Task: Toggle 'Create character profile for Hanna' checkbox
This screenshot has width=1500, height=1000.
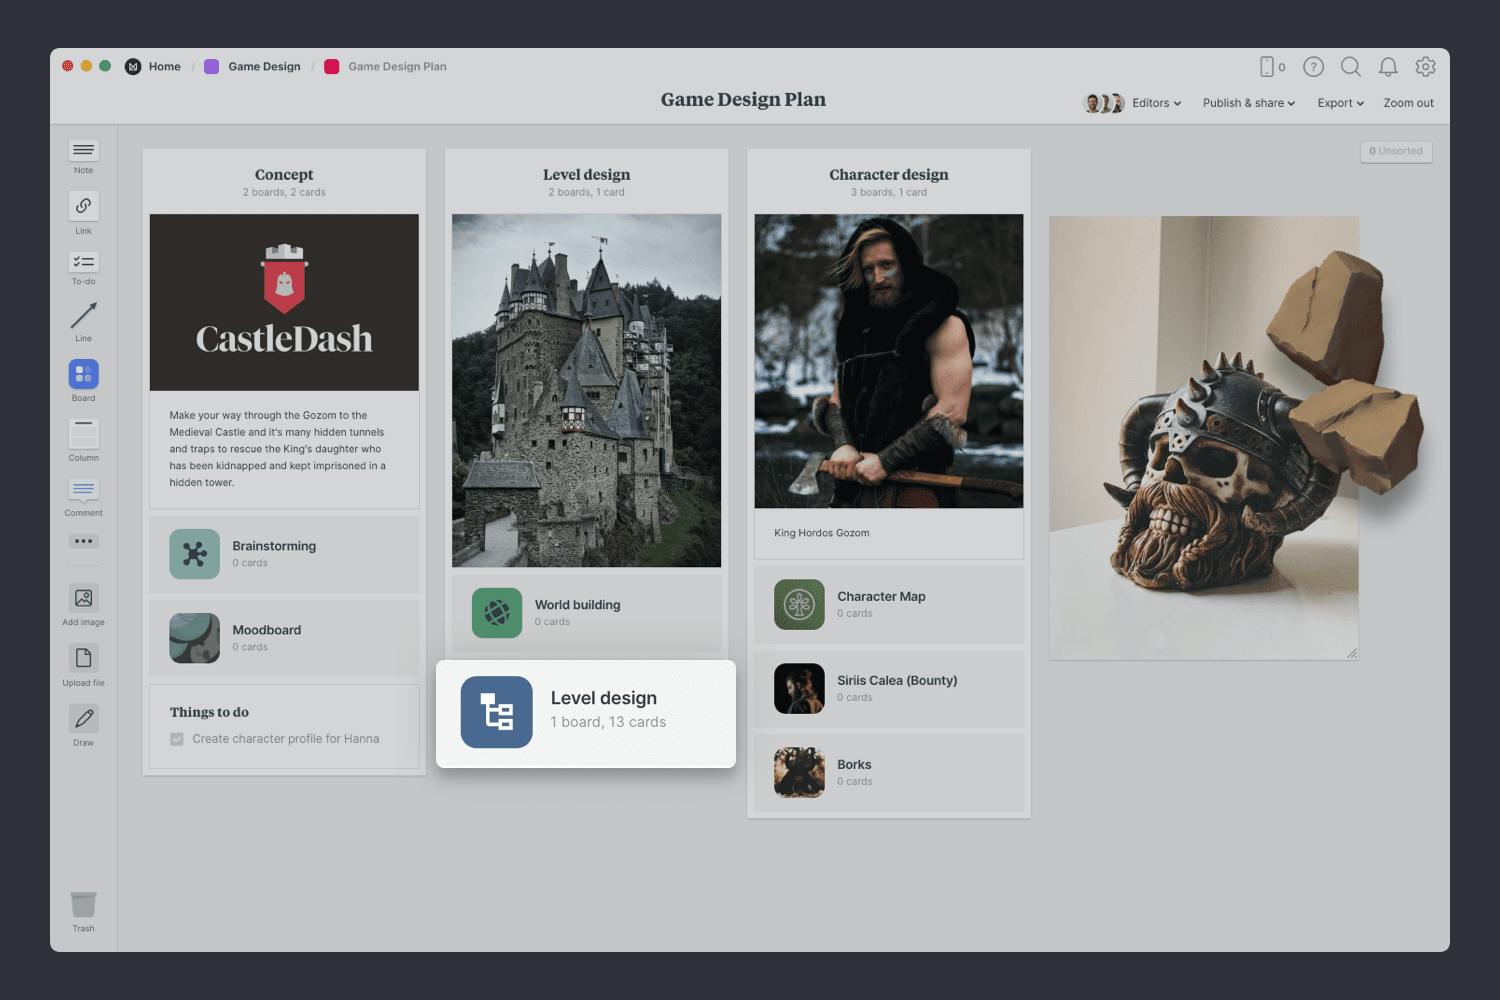Action: pyautogui.click(x=177, y=739)
